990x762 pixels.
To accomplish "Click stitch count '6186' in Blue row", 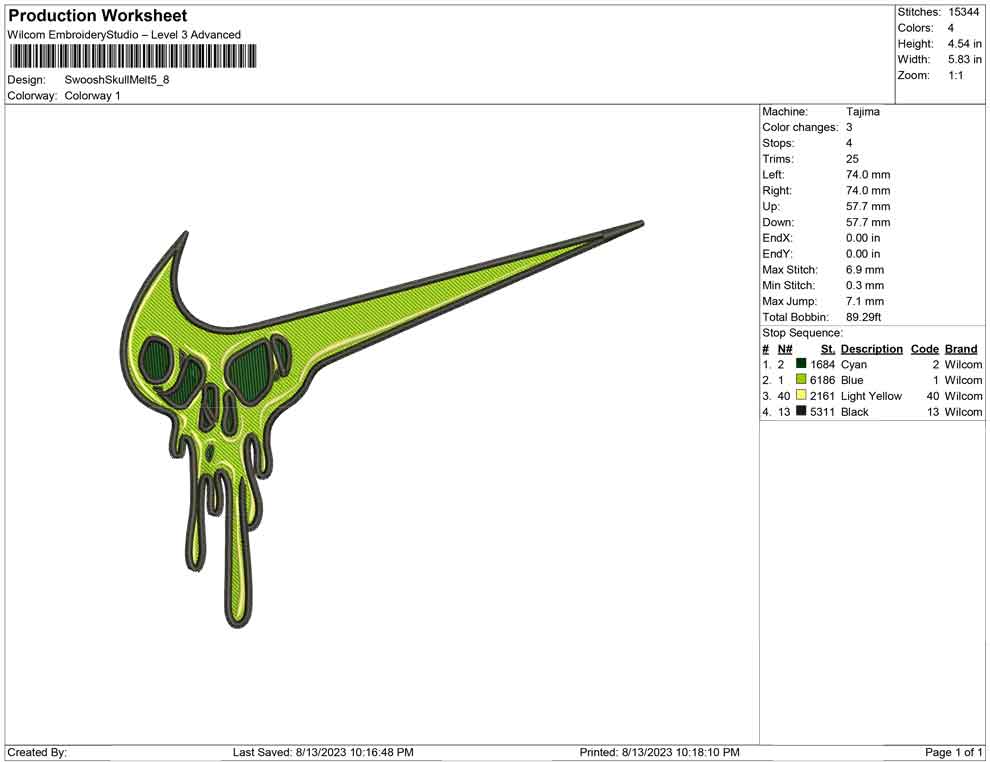I will tap(823, 380).
